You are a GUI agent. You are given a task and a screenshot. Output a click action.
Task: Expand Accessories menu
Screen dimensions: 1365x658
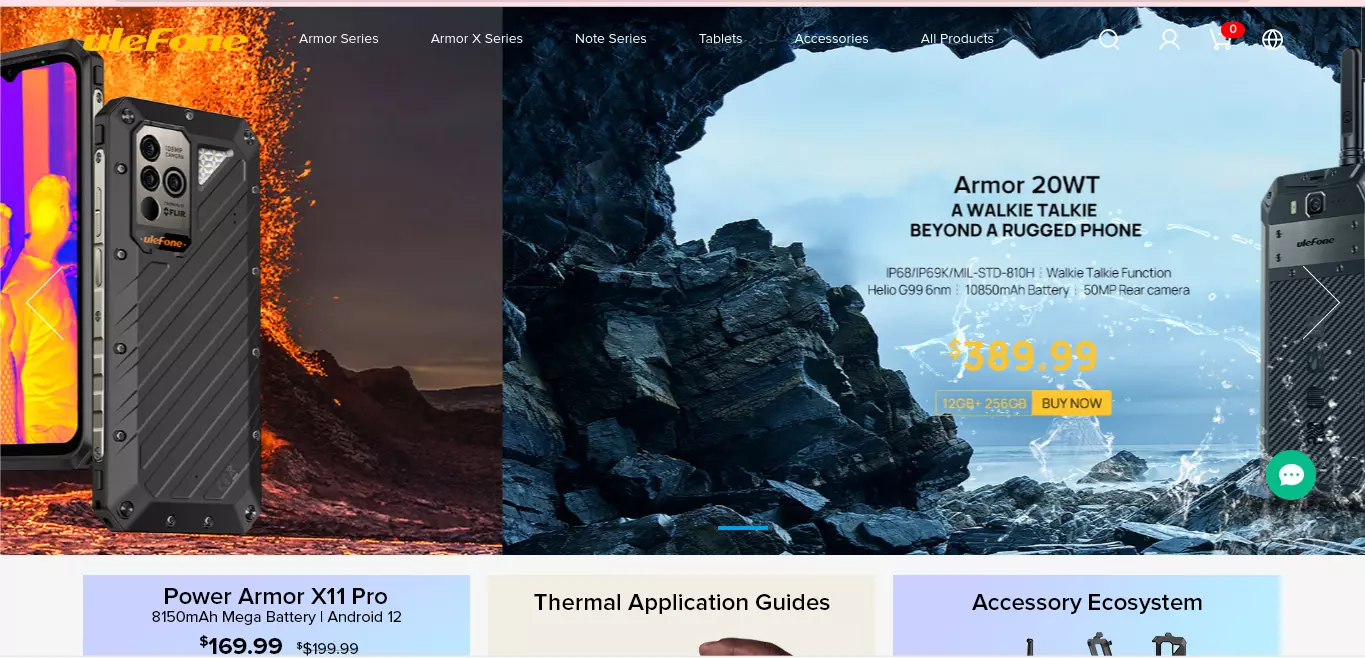point(832,39)
